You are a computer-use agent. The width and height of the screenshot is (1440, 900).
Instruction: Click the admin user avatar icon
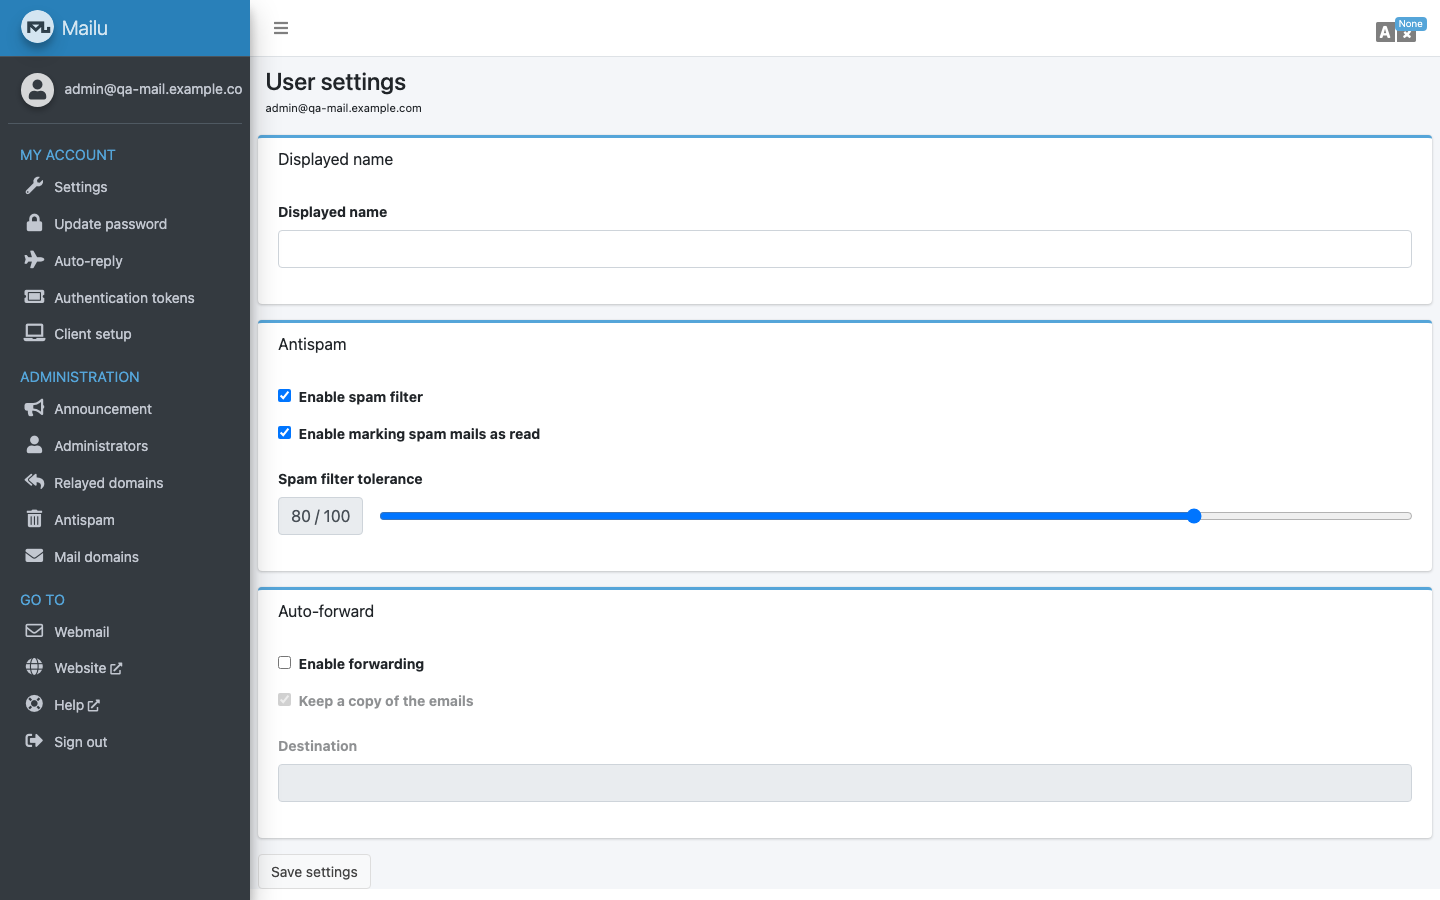click(x=37, y=89)
